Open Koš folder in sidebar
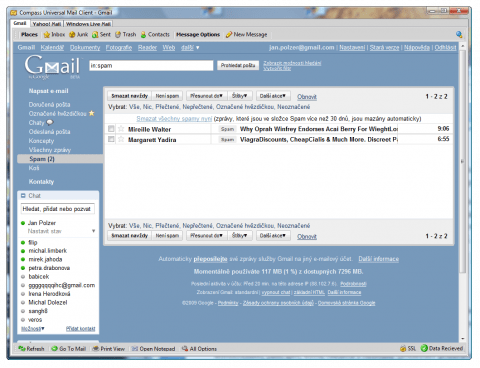The height and width of the screenshot is (368, 480). pos(34,168)
